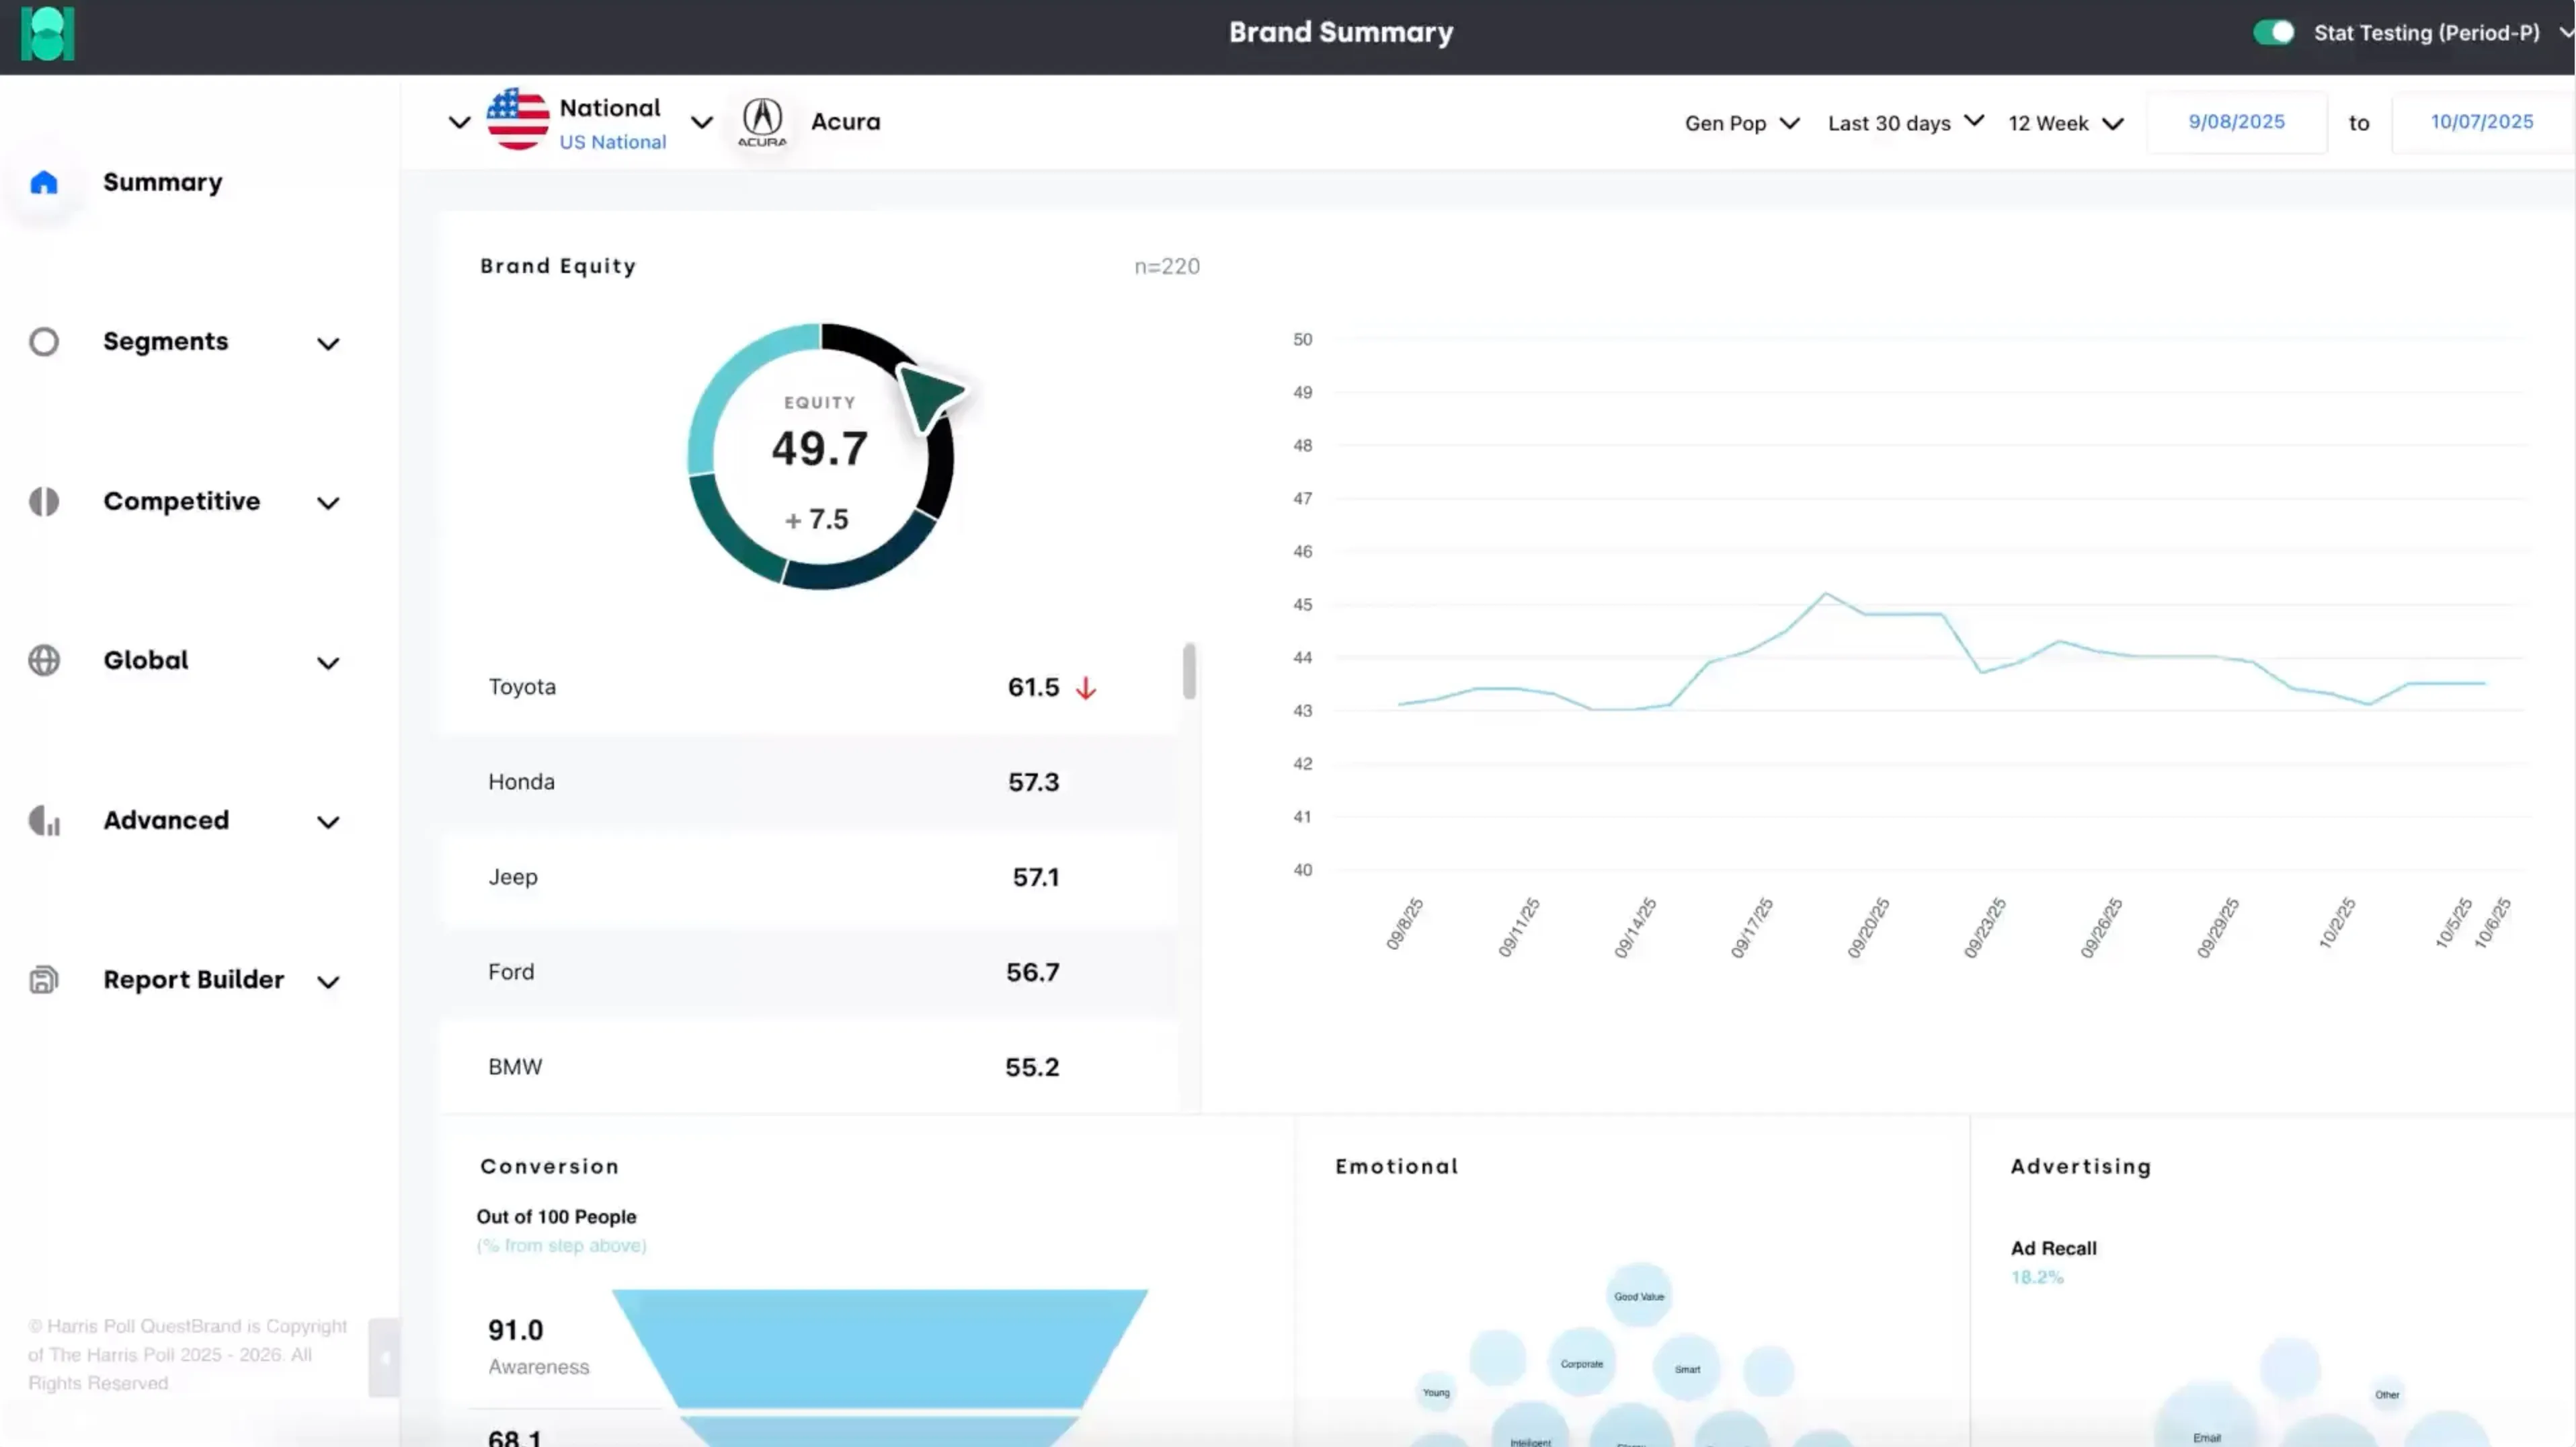Click the competitor list scrollbar thumb
2576x1447 pixels.
tap(1189, 671)
